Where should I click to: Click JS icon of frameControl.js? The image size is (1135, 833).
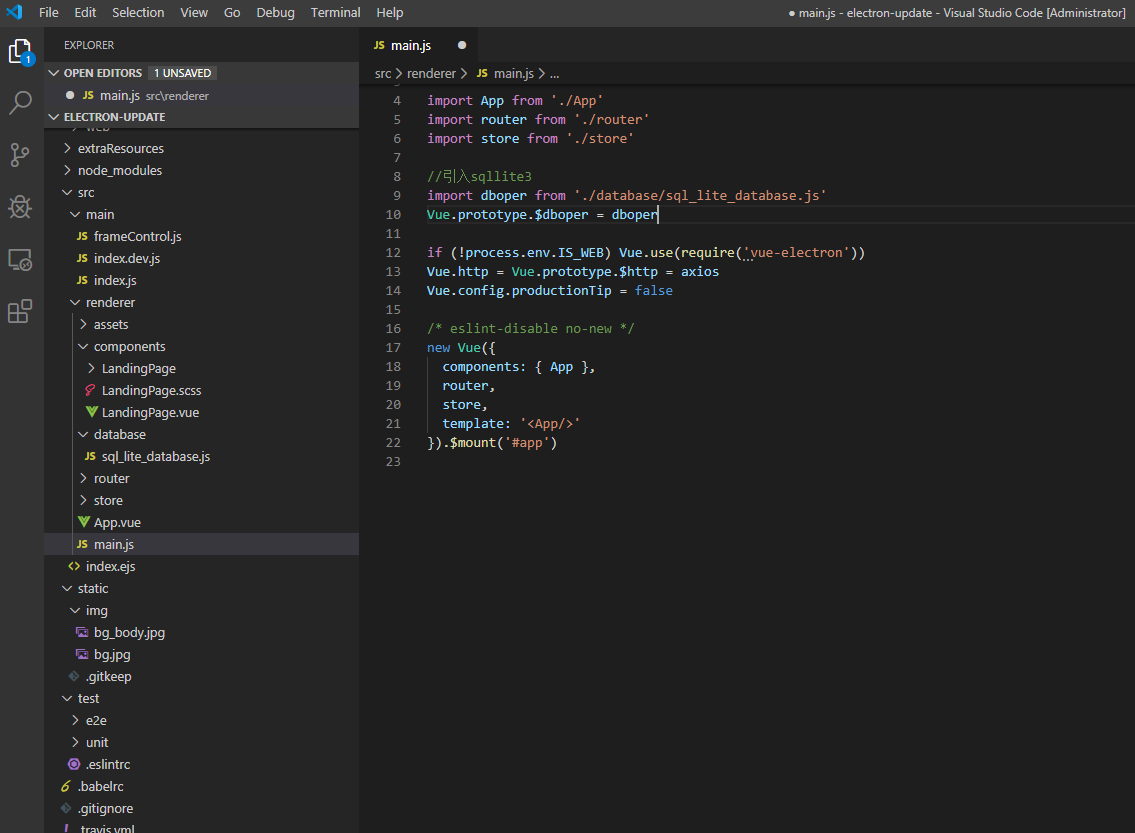point(83,237)
